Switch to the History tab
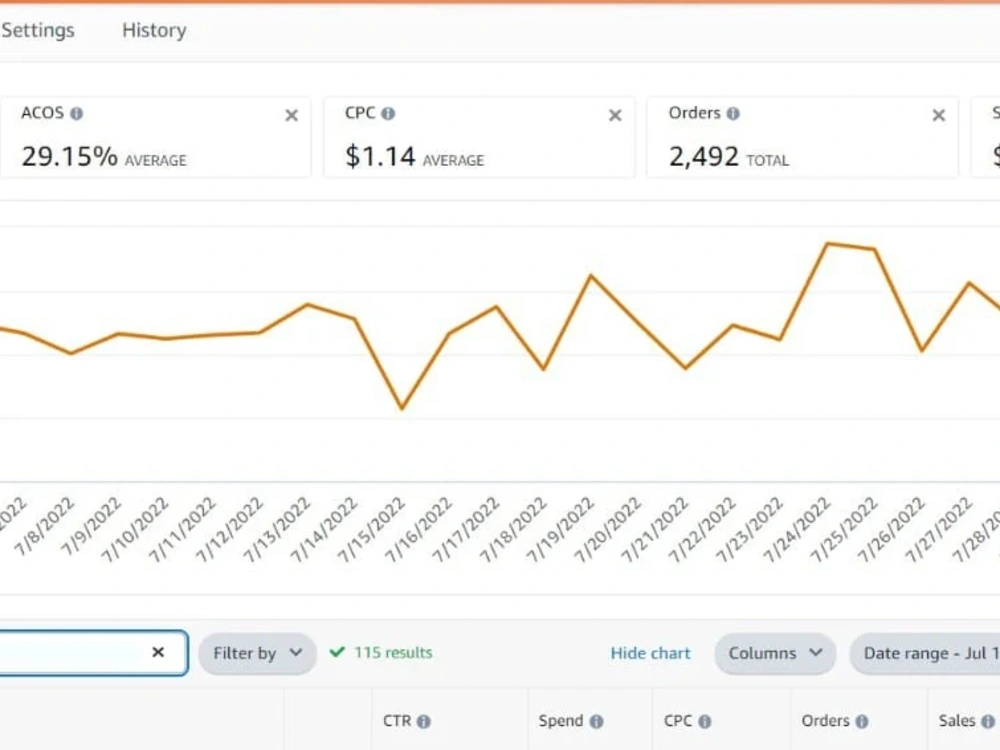1000x750 pixels. tap(154, 30)
